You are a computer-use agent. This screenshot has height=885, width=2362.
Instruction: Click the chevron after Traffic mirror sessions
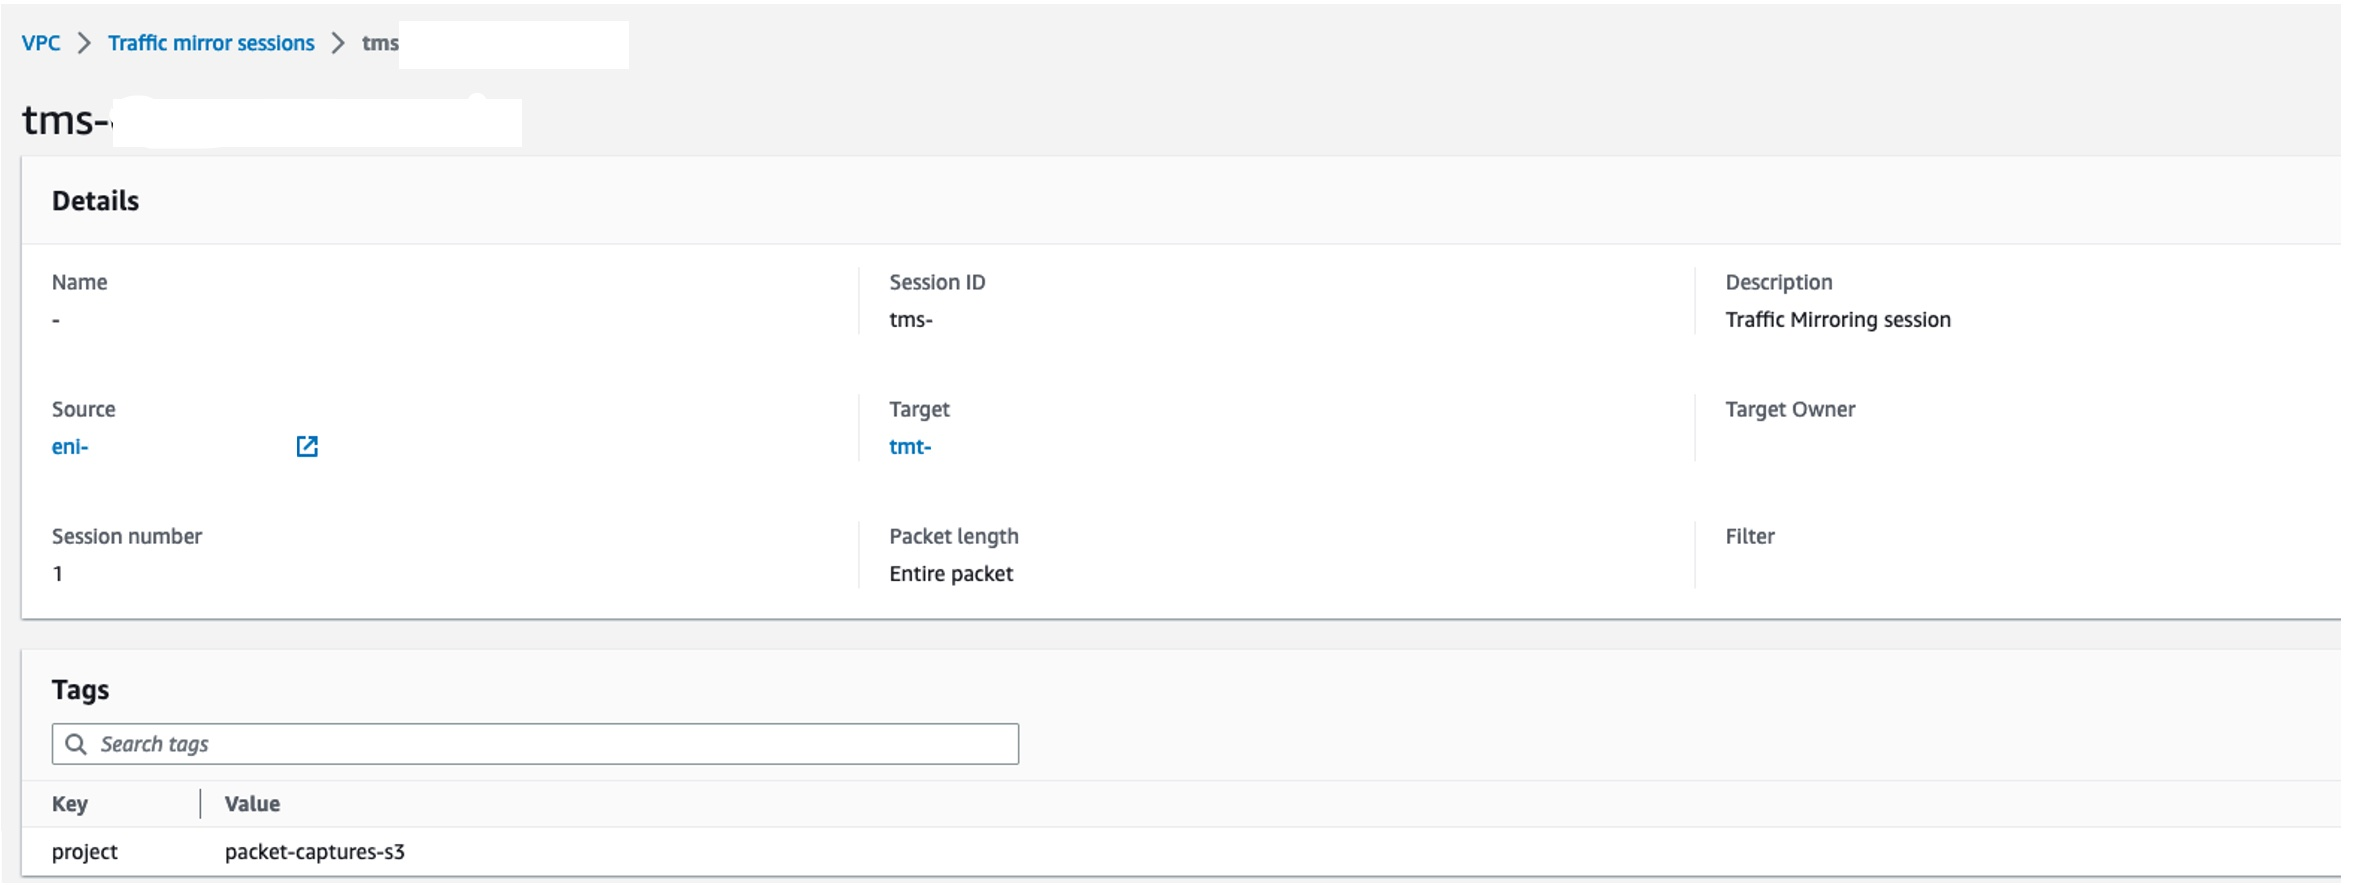click(338, 43)
